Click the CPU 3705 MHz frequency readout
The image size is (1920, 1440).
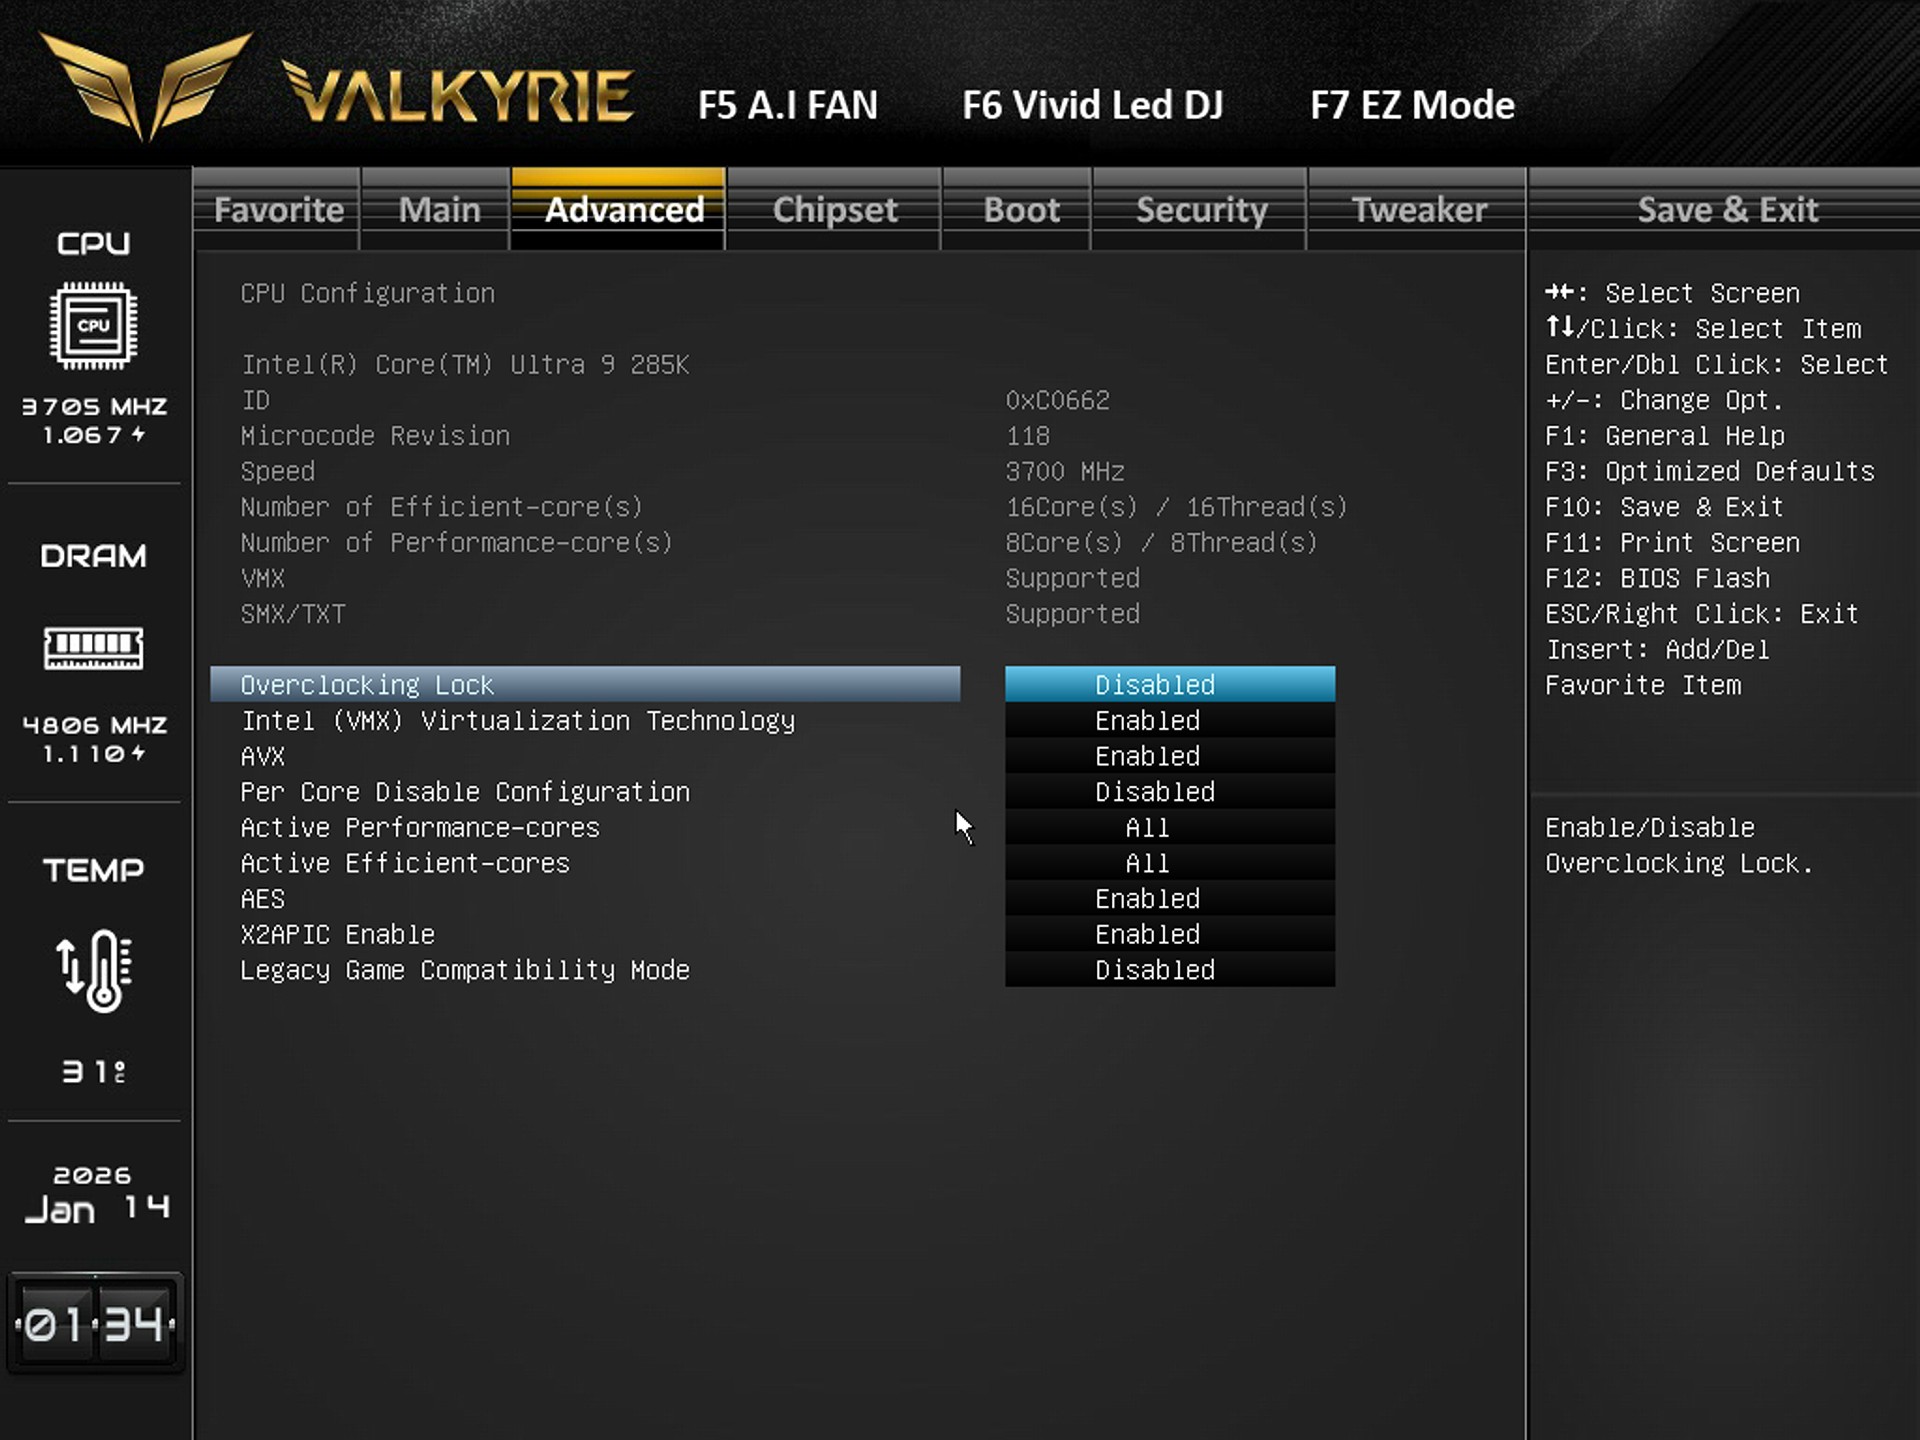click(94, 407)
